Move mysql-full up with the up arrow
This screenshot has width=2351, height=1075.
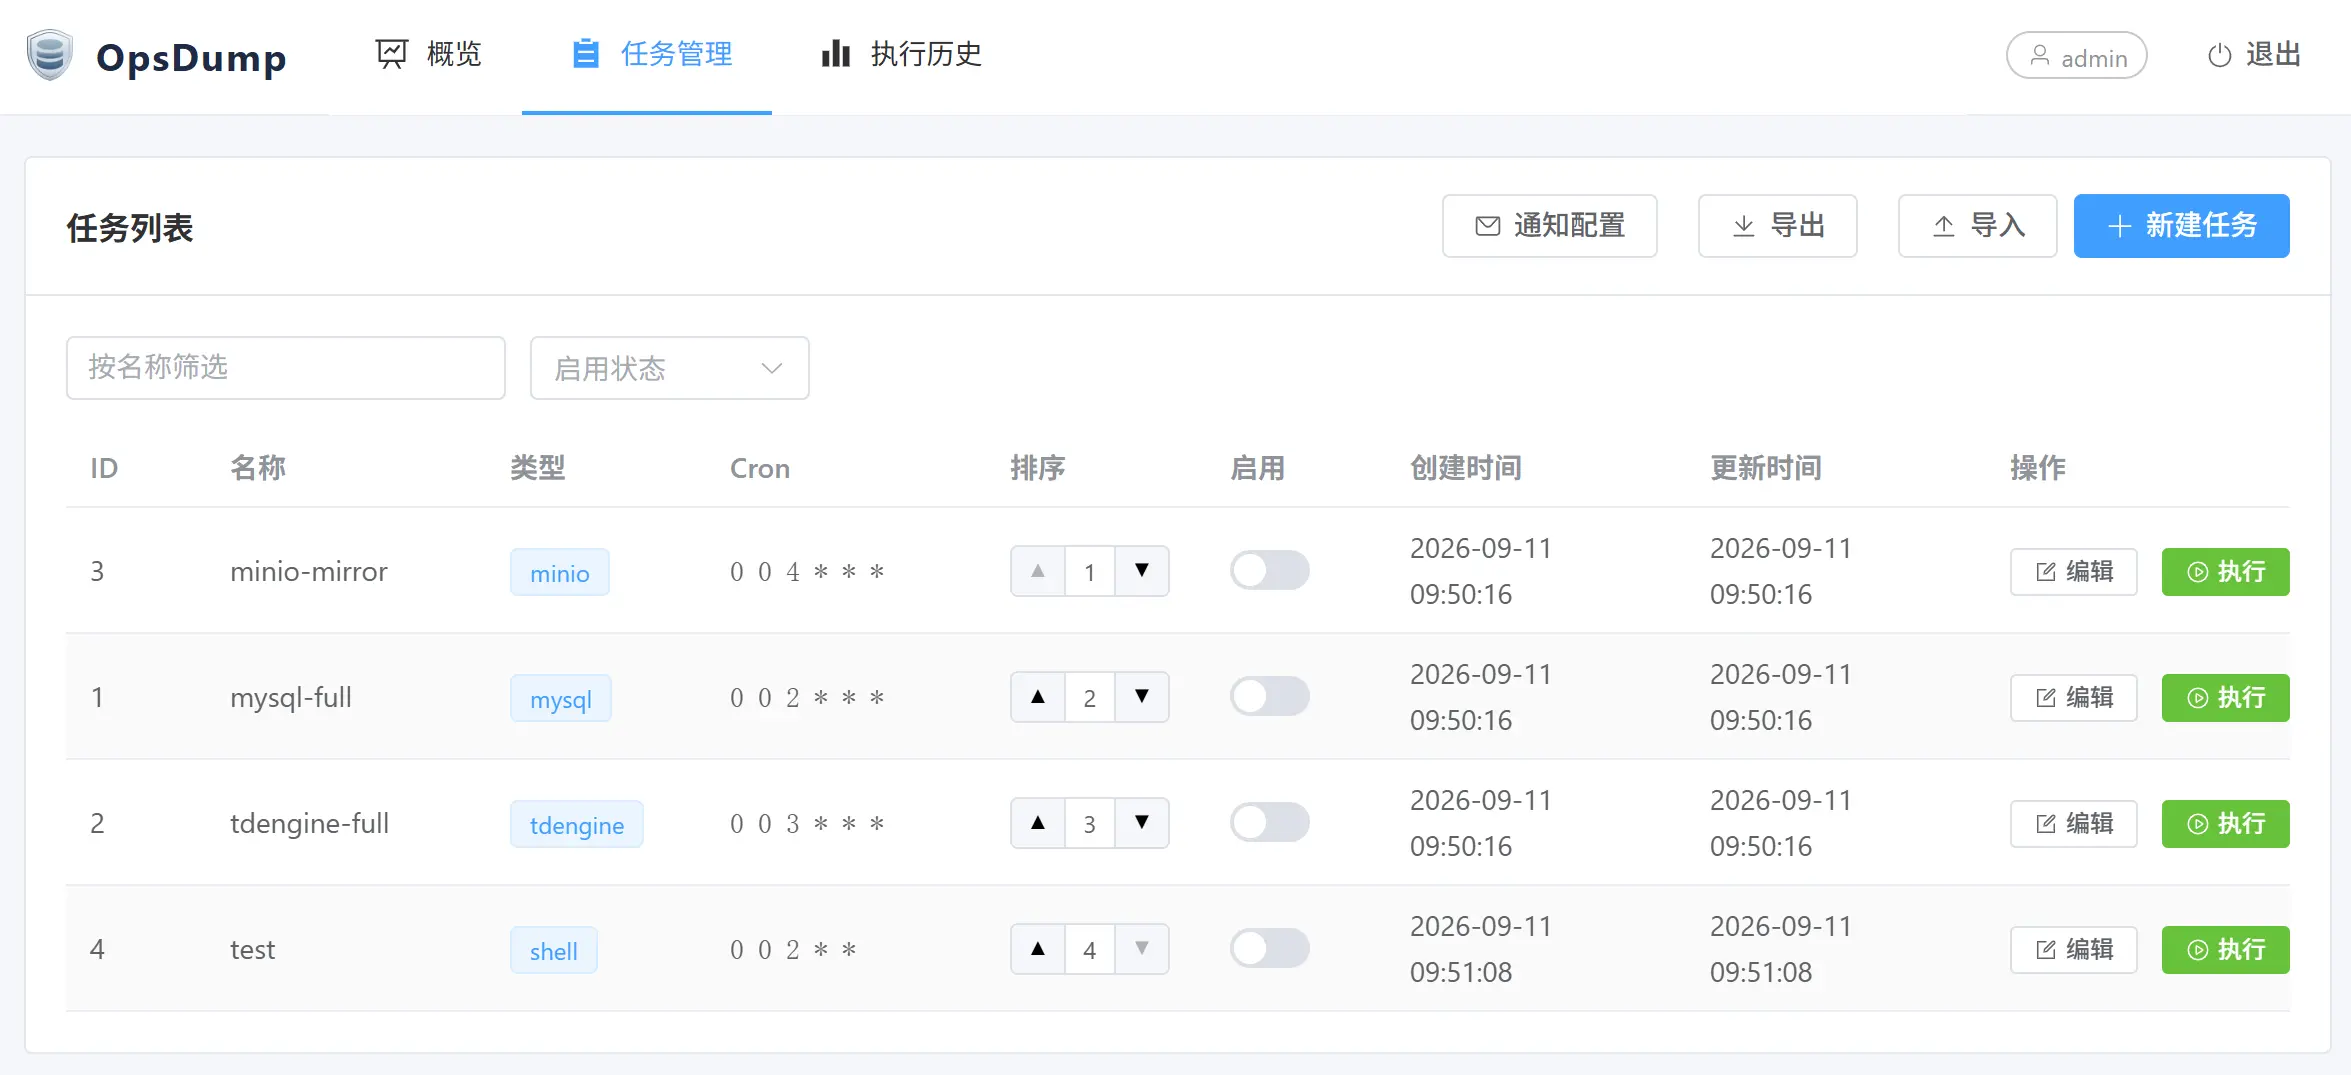pos(1038,697)
